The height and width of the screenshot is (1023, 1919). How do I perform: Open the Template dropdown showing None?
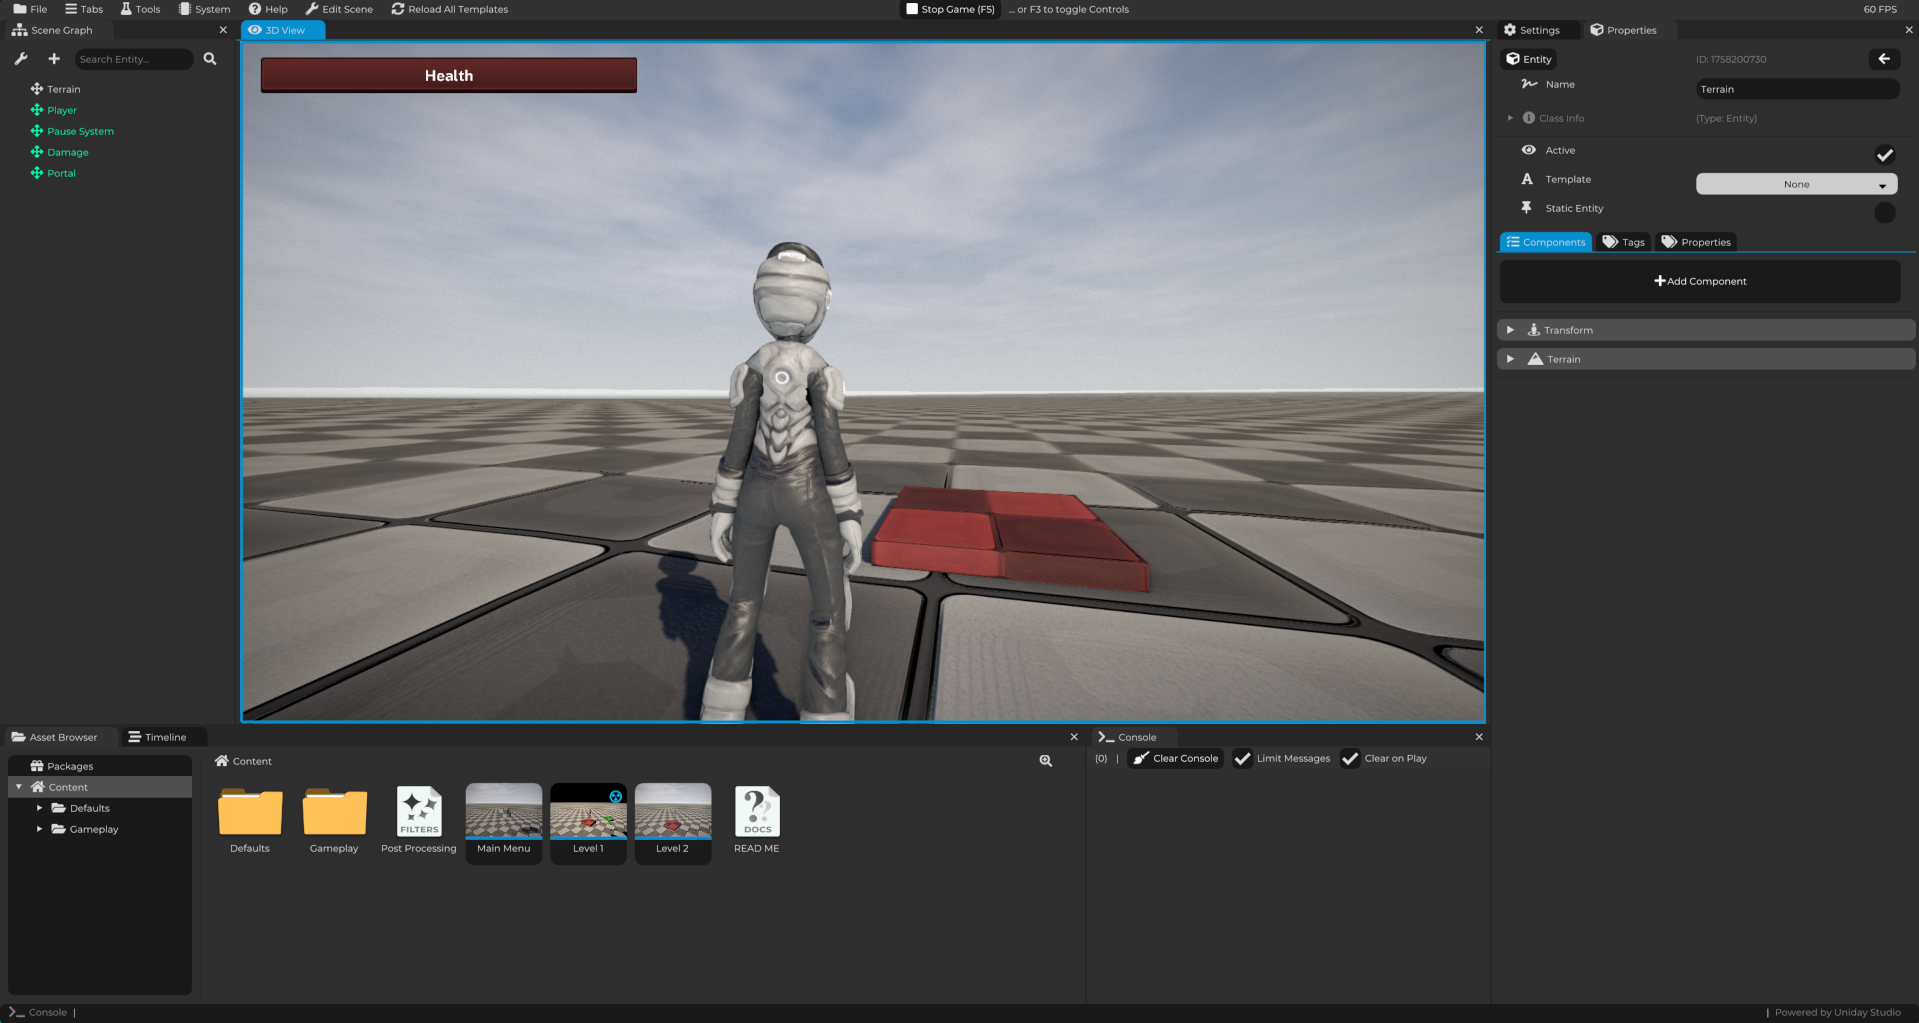1795,184
